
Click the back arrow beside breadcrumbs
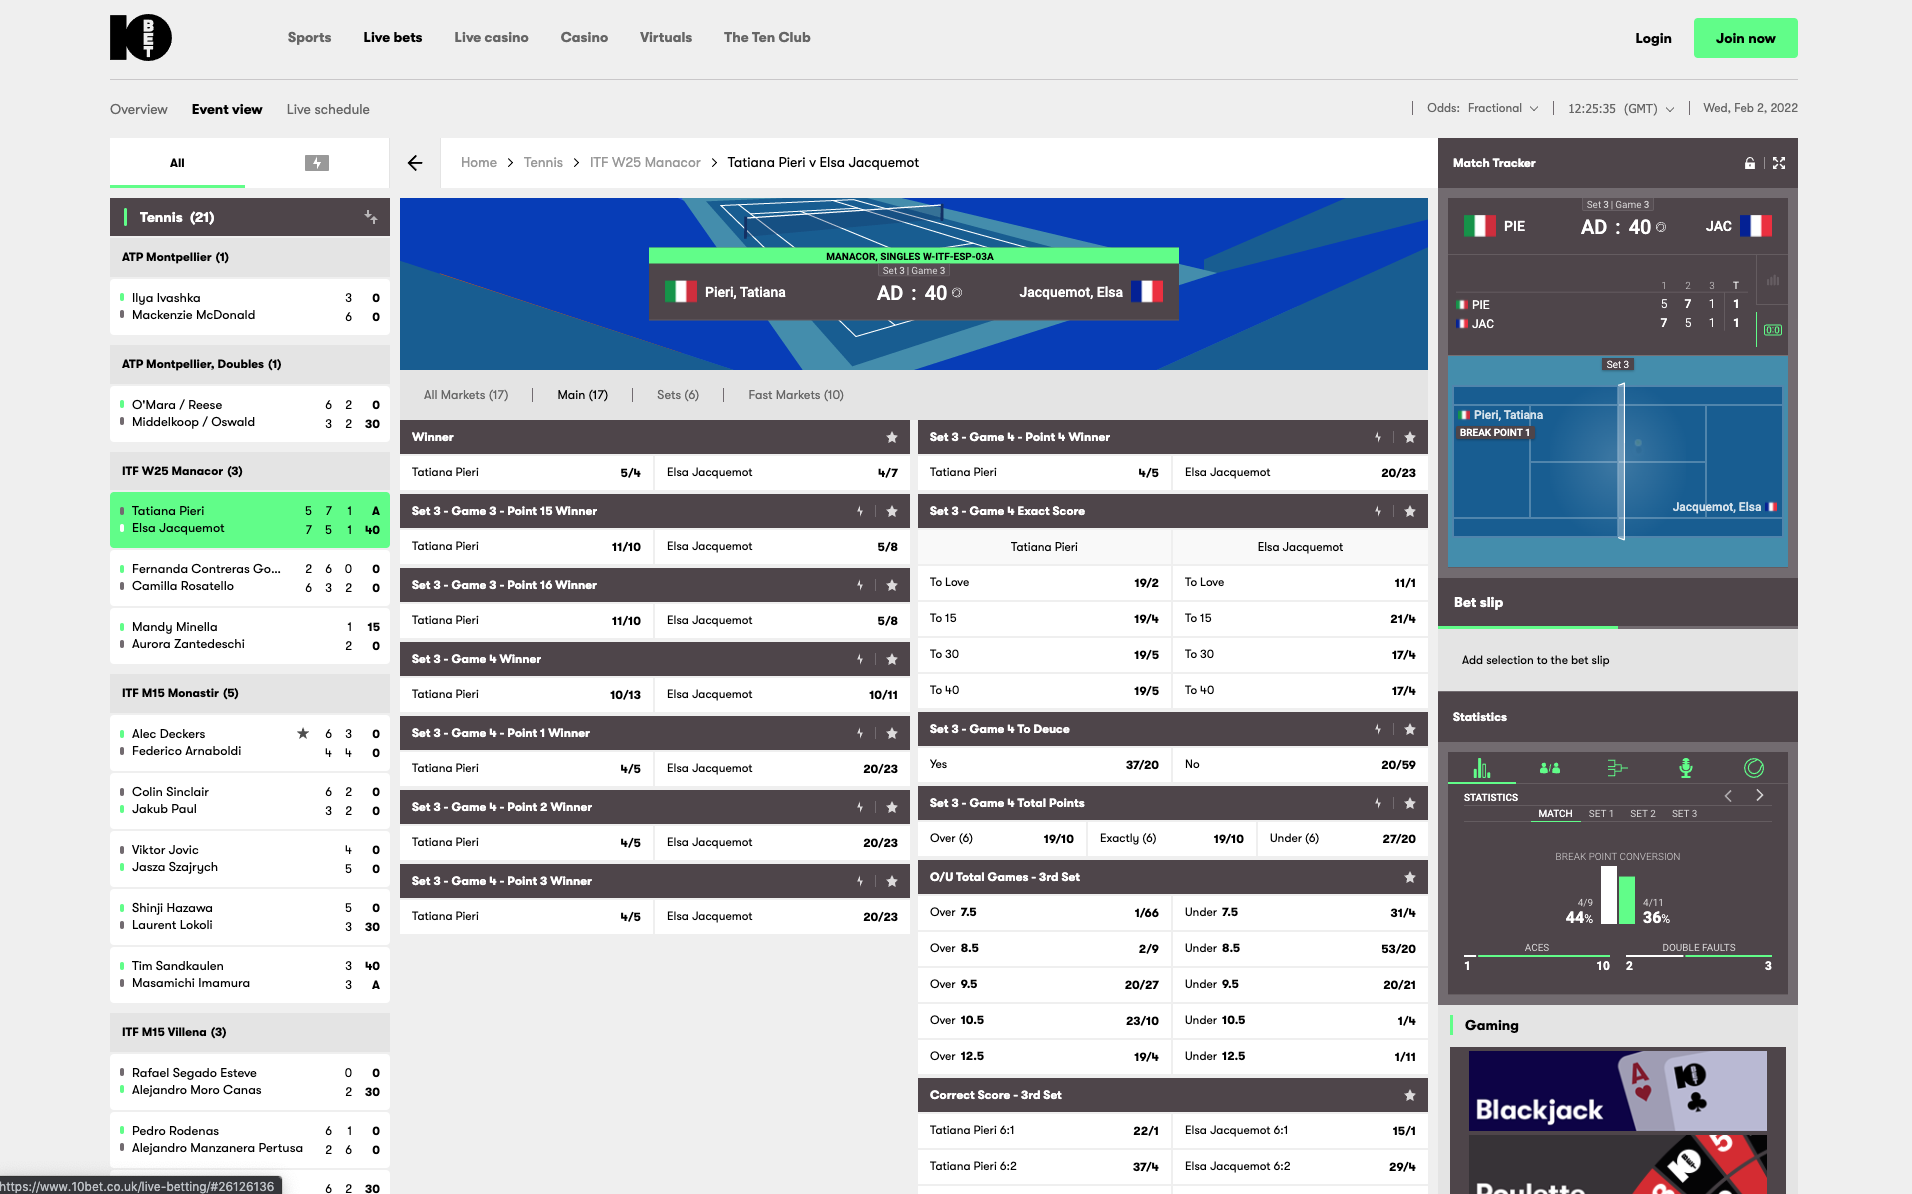point(415,163)
